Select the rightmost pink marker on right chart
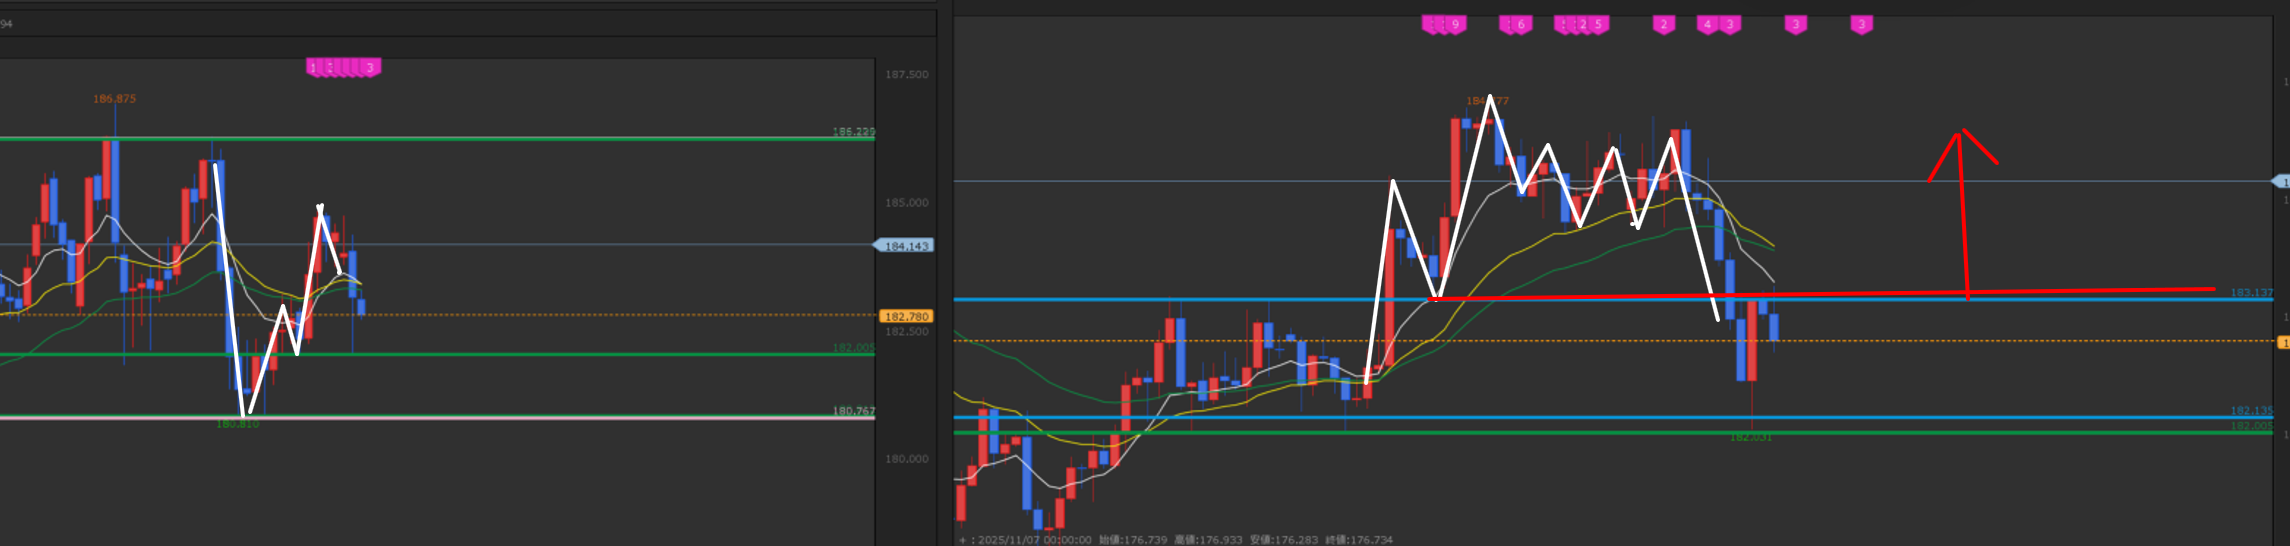This screenshot has width=2290, height=546. (1861, 25)
